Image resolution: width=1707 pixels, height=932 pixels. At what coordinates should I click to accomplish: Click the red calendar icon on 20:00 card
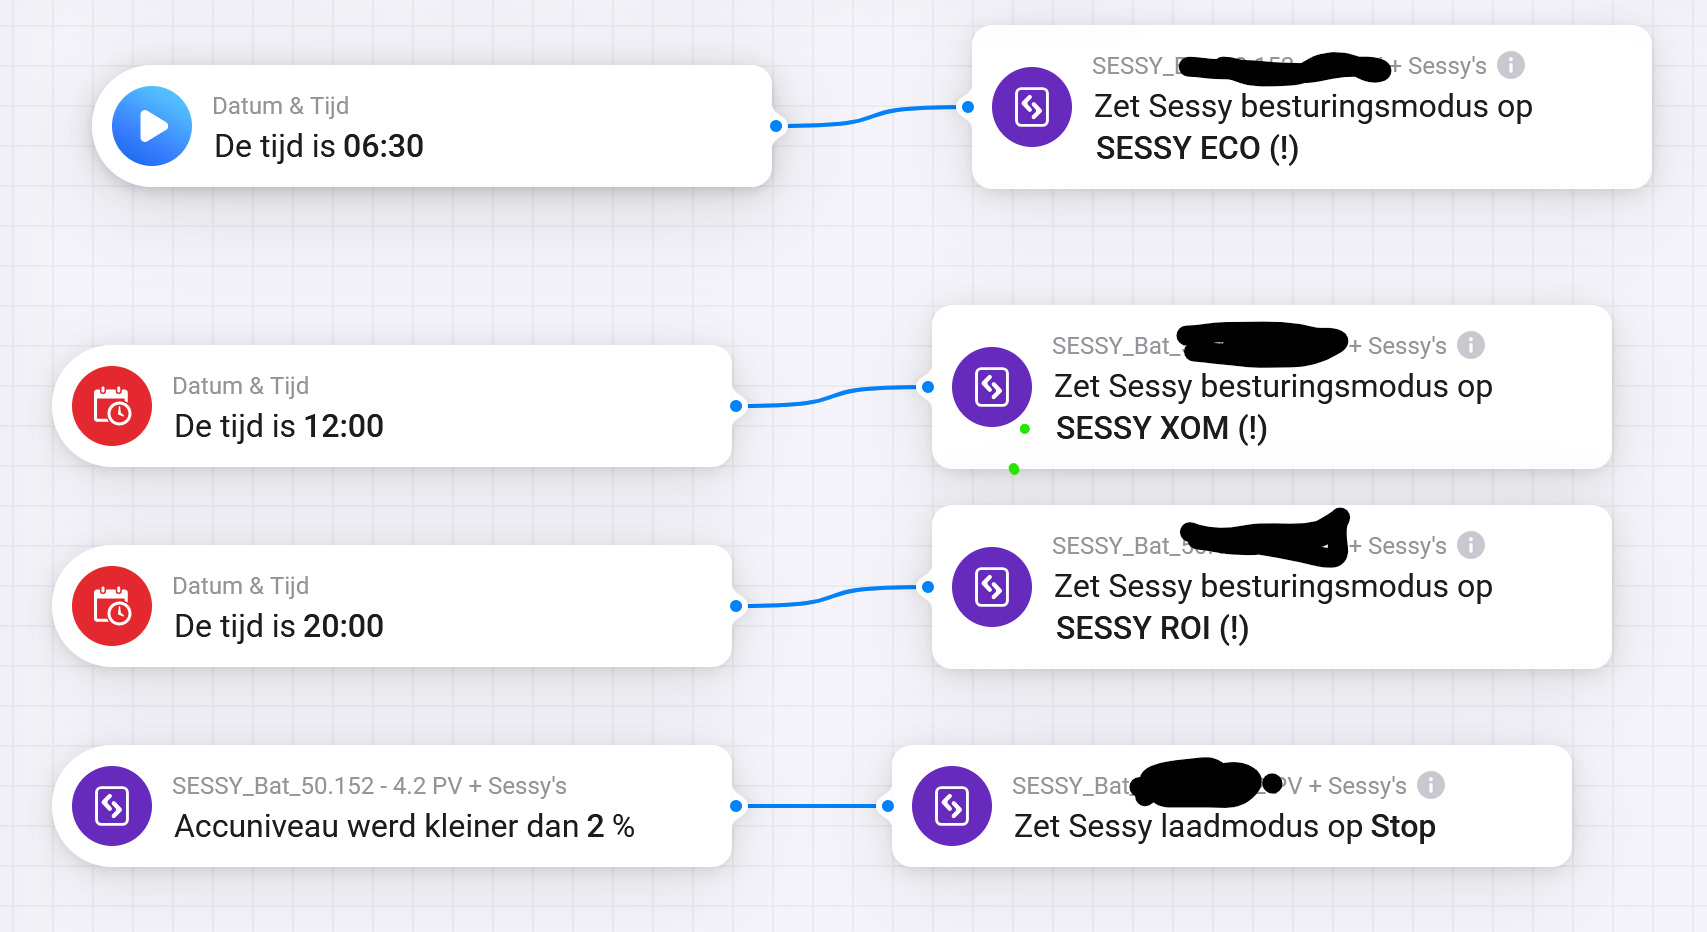pyautogui.click(x=112, y=606)
